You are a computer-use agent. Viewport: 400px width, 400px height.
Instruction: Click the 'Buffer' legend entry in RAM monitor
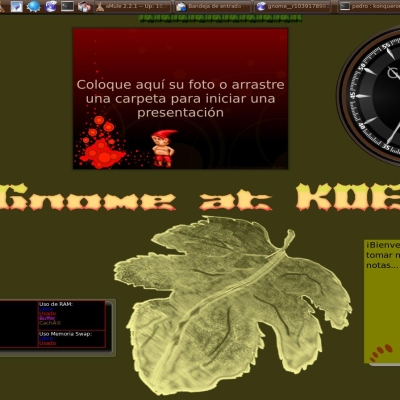point(47,318)
